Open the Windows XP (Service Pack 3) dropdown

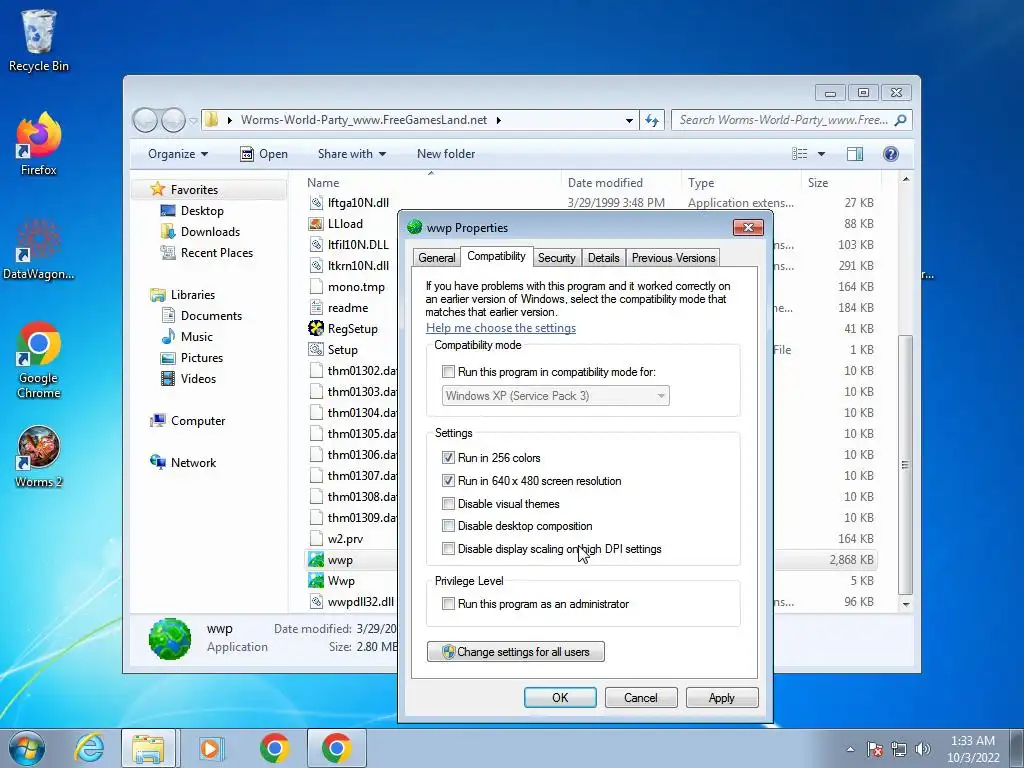tap(556, 396)
